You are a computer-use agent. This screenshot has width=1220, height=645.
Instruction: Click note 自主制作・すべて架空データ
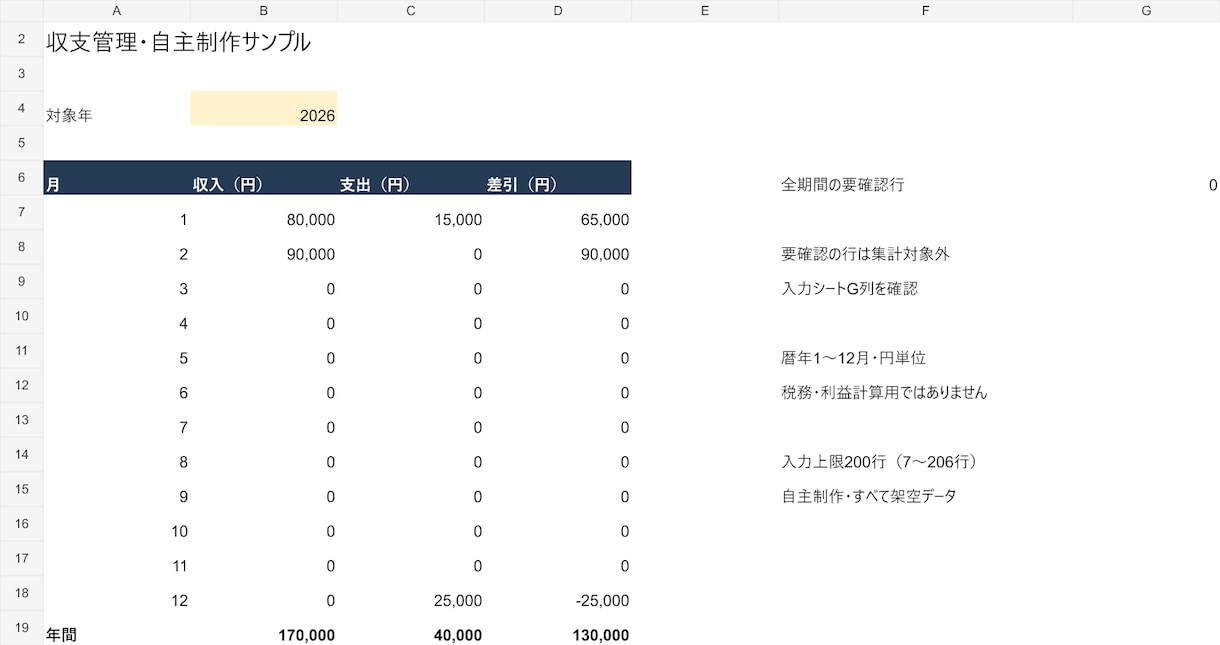tap(869, 496)
